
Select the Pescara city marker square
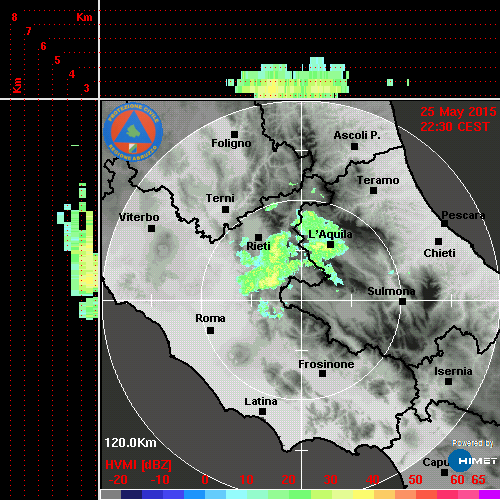[444, 224]
